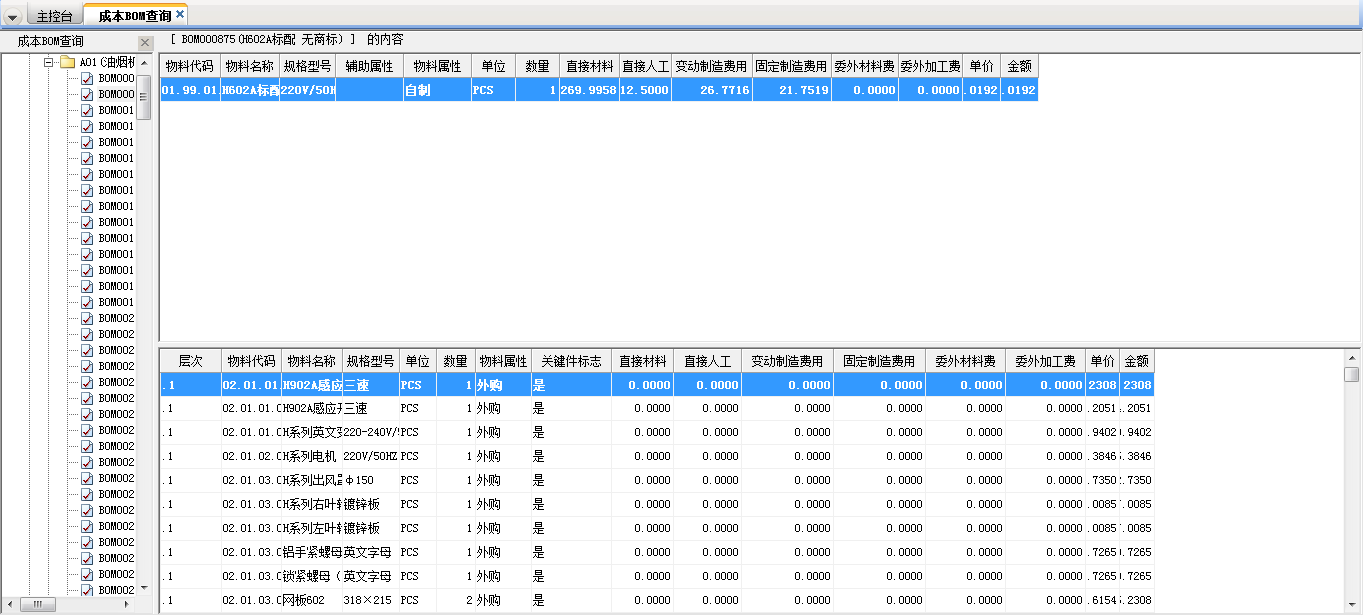Click the A01 C由烟机 tree label
Viewport: 1363px width, 615px height.
[x=107, y=62]
